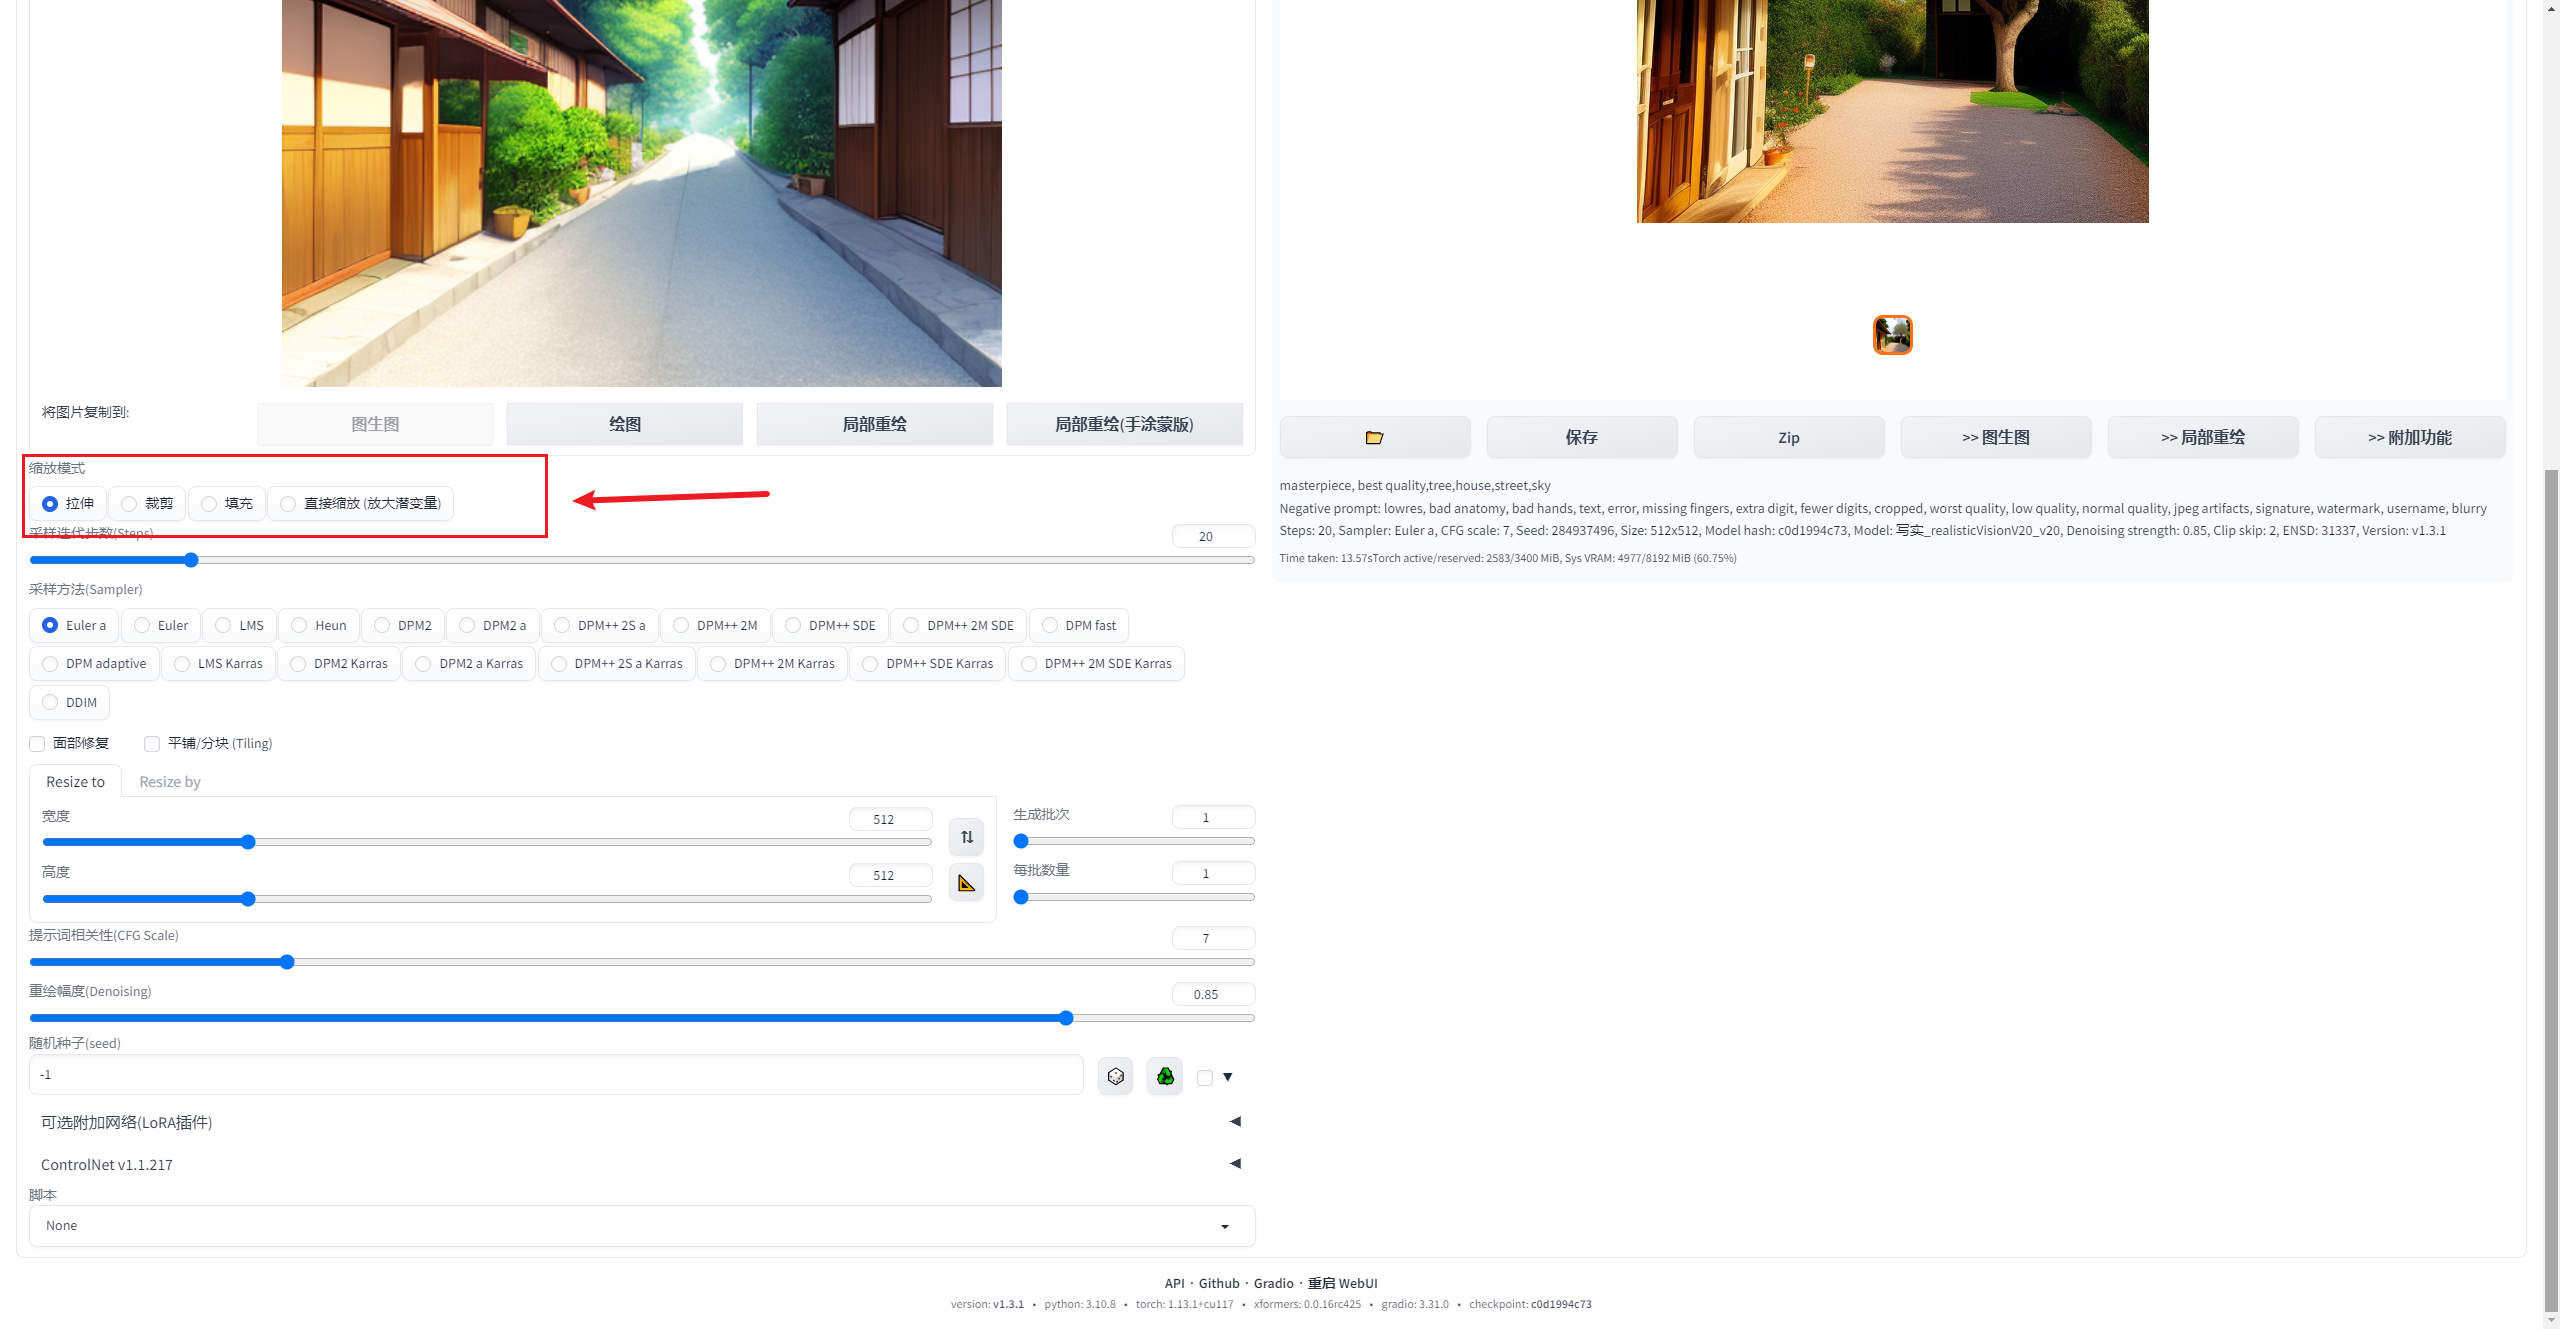The image size is (2560, 1329).
Task: Click the seed input field
Action: (555, 1075)
